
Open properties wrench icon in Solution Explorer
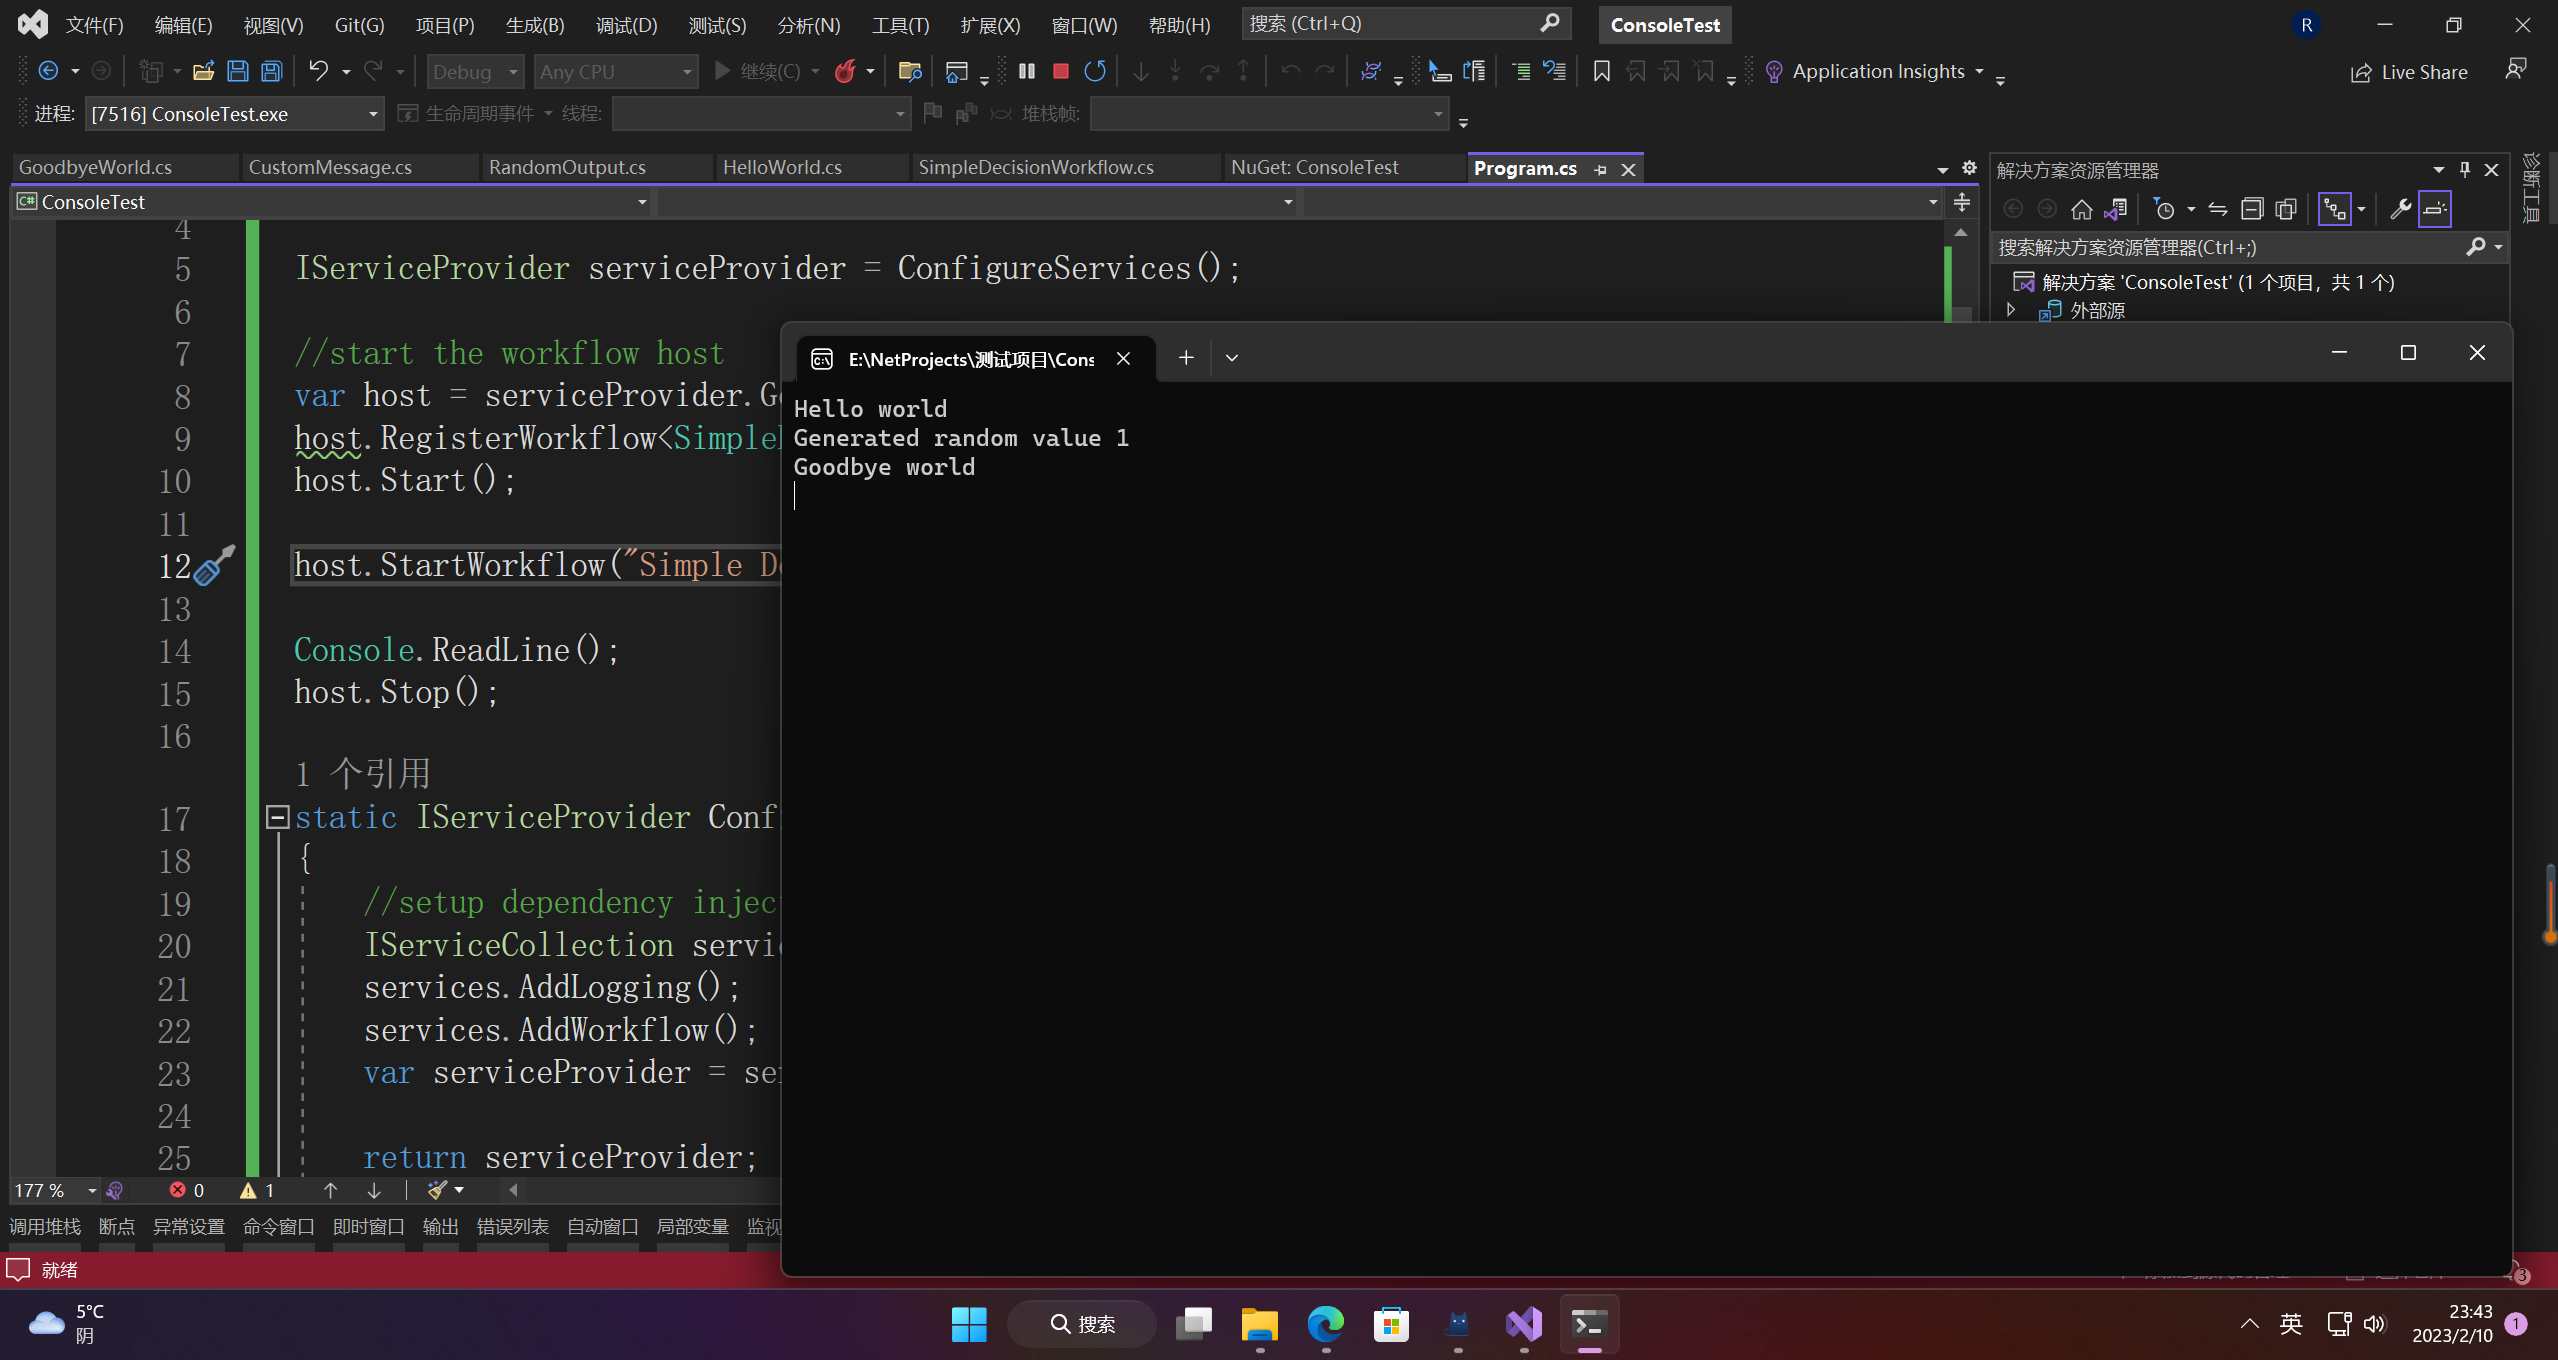point(2400,209)
